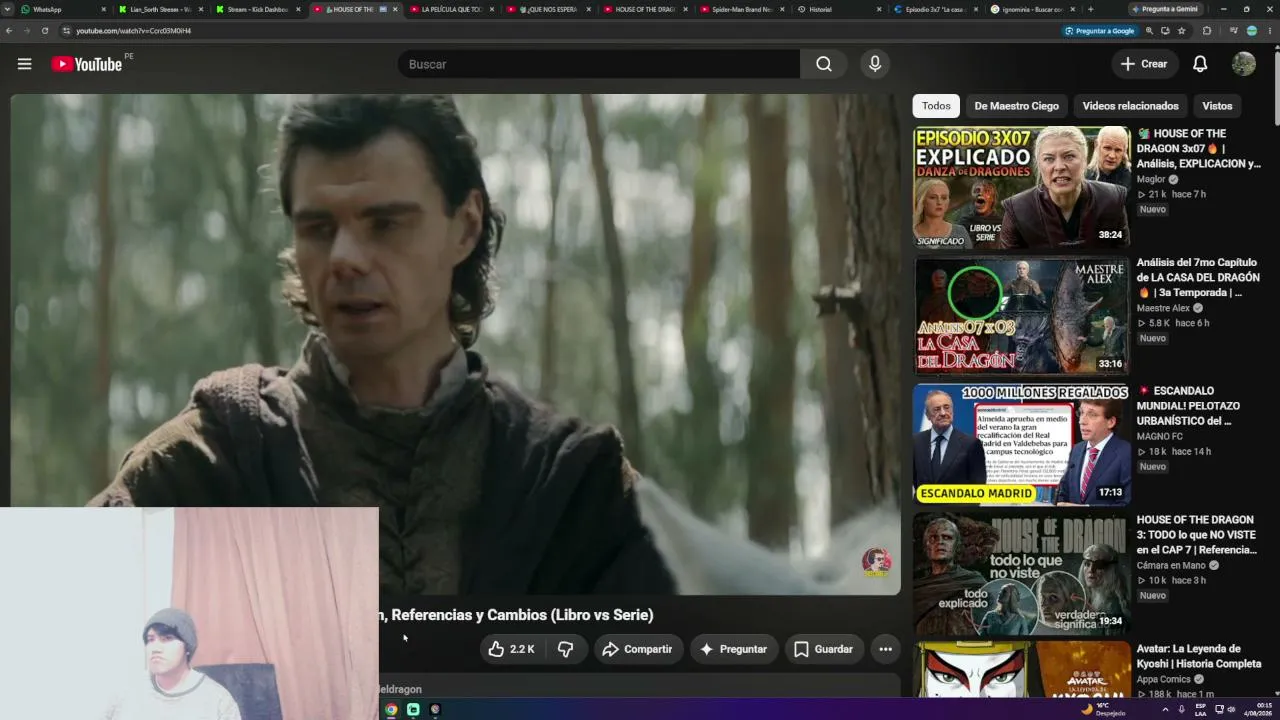
Task: Open the Maestre Alex análisis thumbnail
Action: click(x=1021, y=315)
